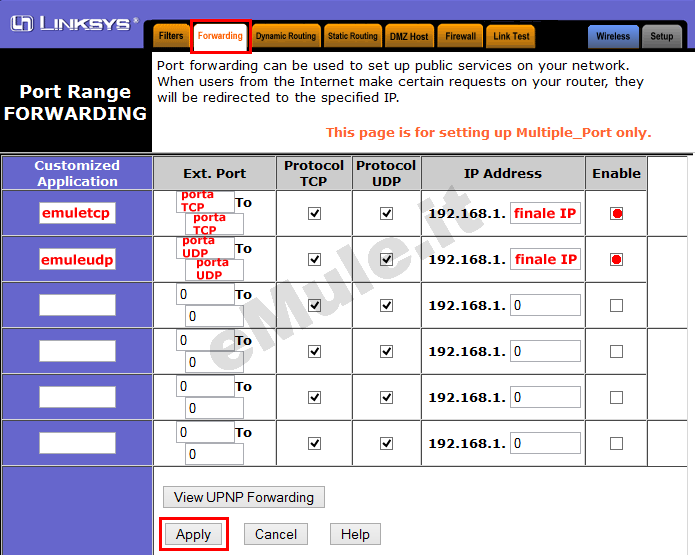The height and width of the screenshot is (555, 695).
Task: Toggle Protocol UDP for emuletcp row
Action: pyautogui.click(x=386, y=214)
